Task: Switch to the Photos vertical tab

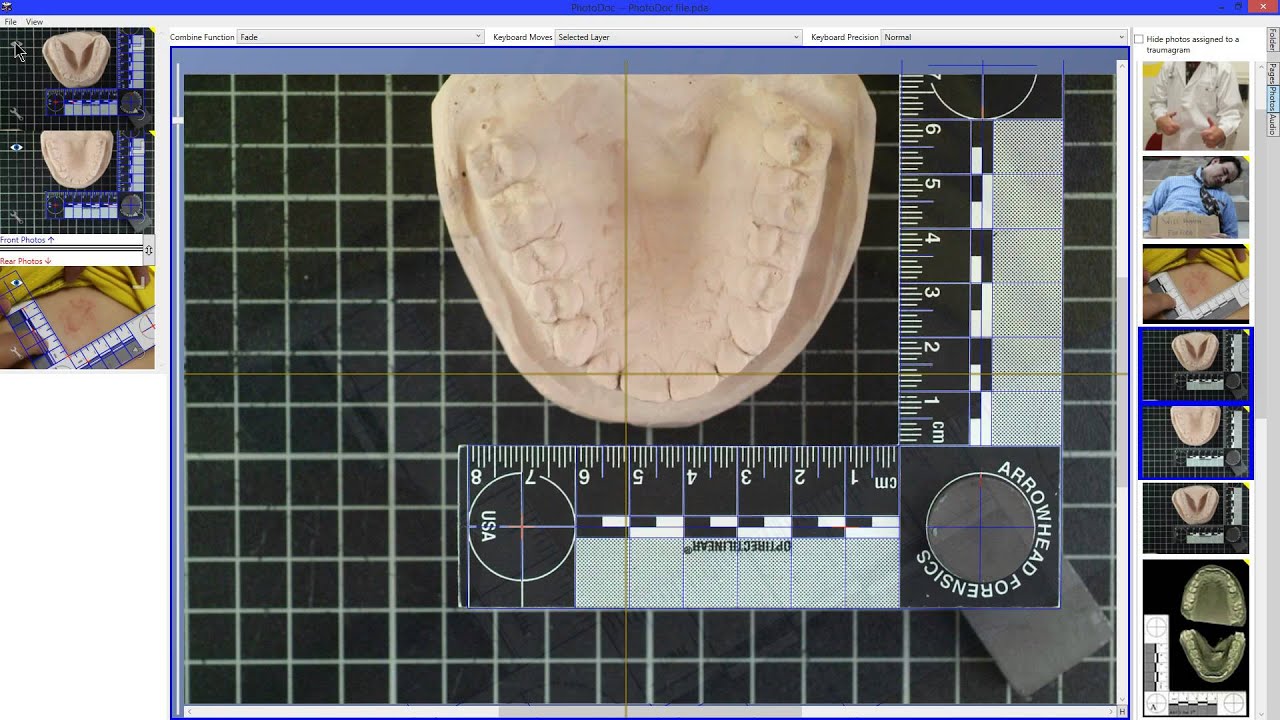Action: (x=1273, y=99)
